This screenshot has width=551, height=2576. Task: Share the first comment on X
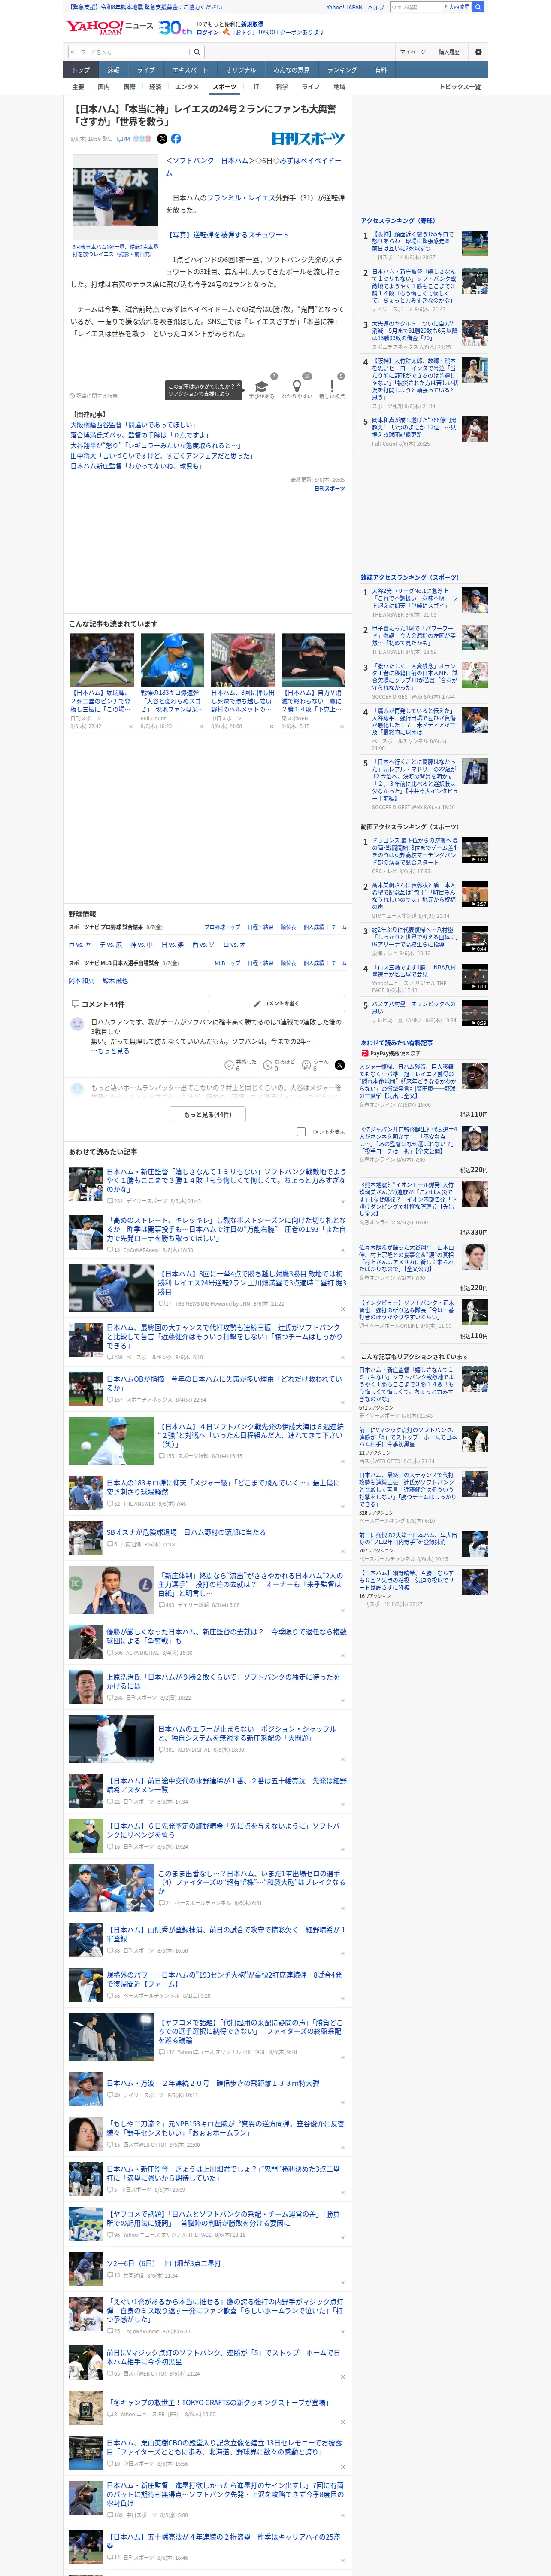click(339, 1065)
